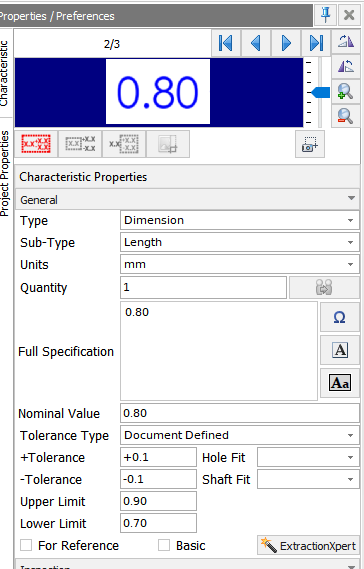364x569 pixels.
Task: Click the Full Specification text area
Action: [219, 351]
